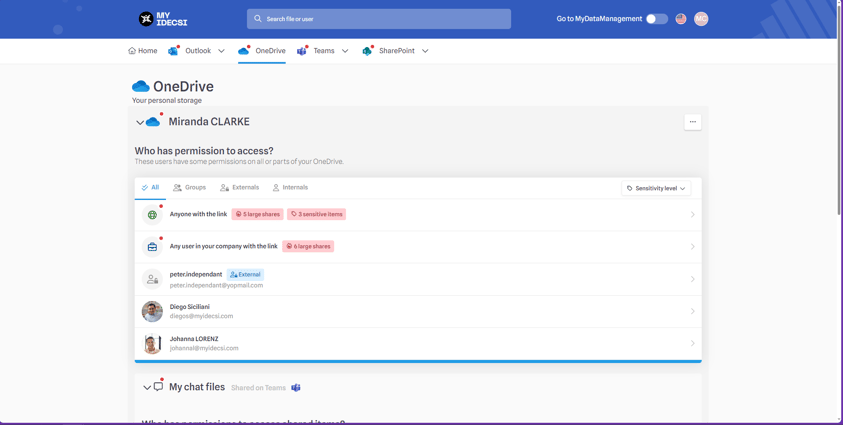Switch to the Groups tab
843x425 pixels.
click(189, 188)
